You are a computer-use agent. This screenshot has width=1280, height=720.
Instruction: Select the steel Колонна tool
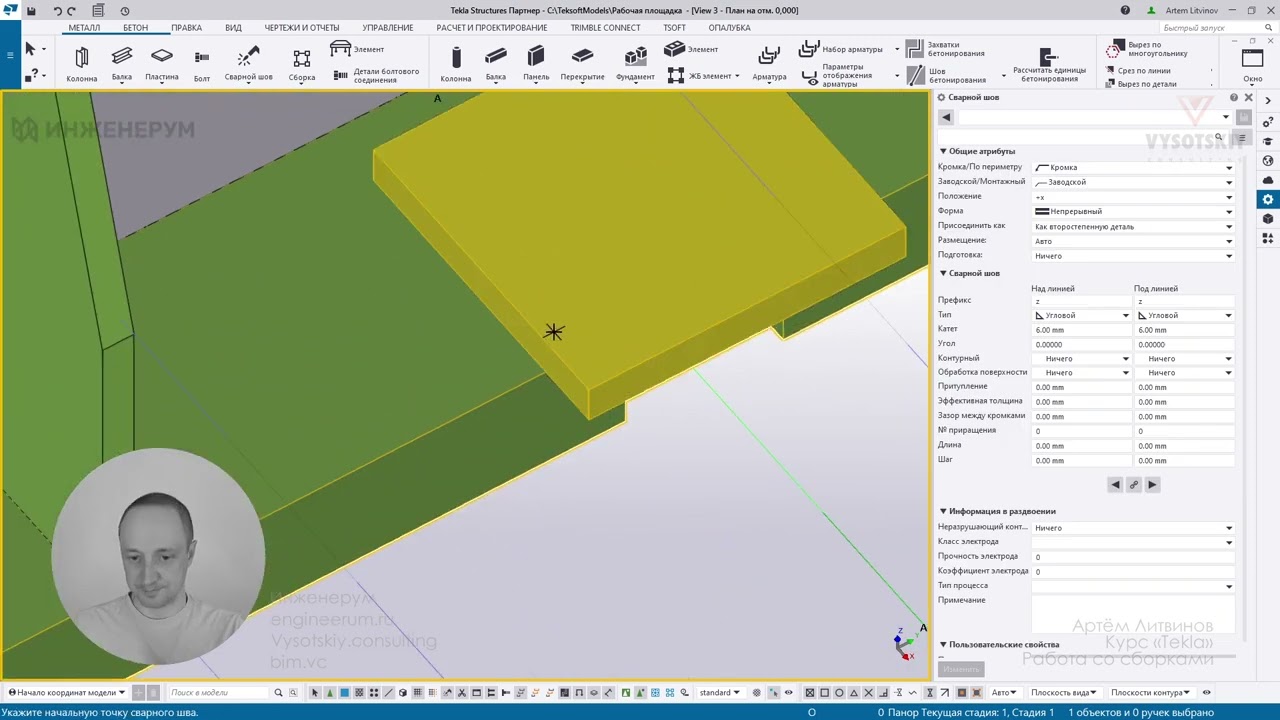[x=82, y=64]
